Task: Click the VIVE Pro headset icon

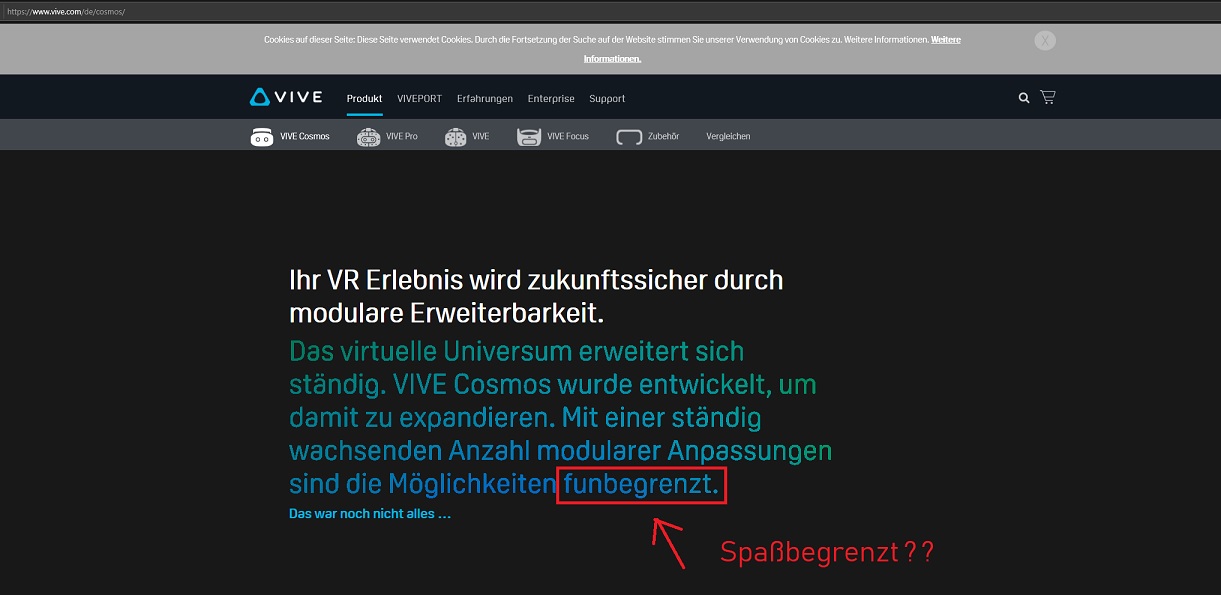Action: (x=368, y=137)
